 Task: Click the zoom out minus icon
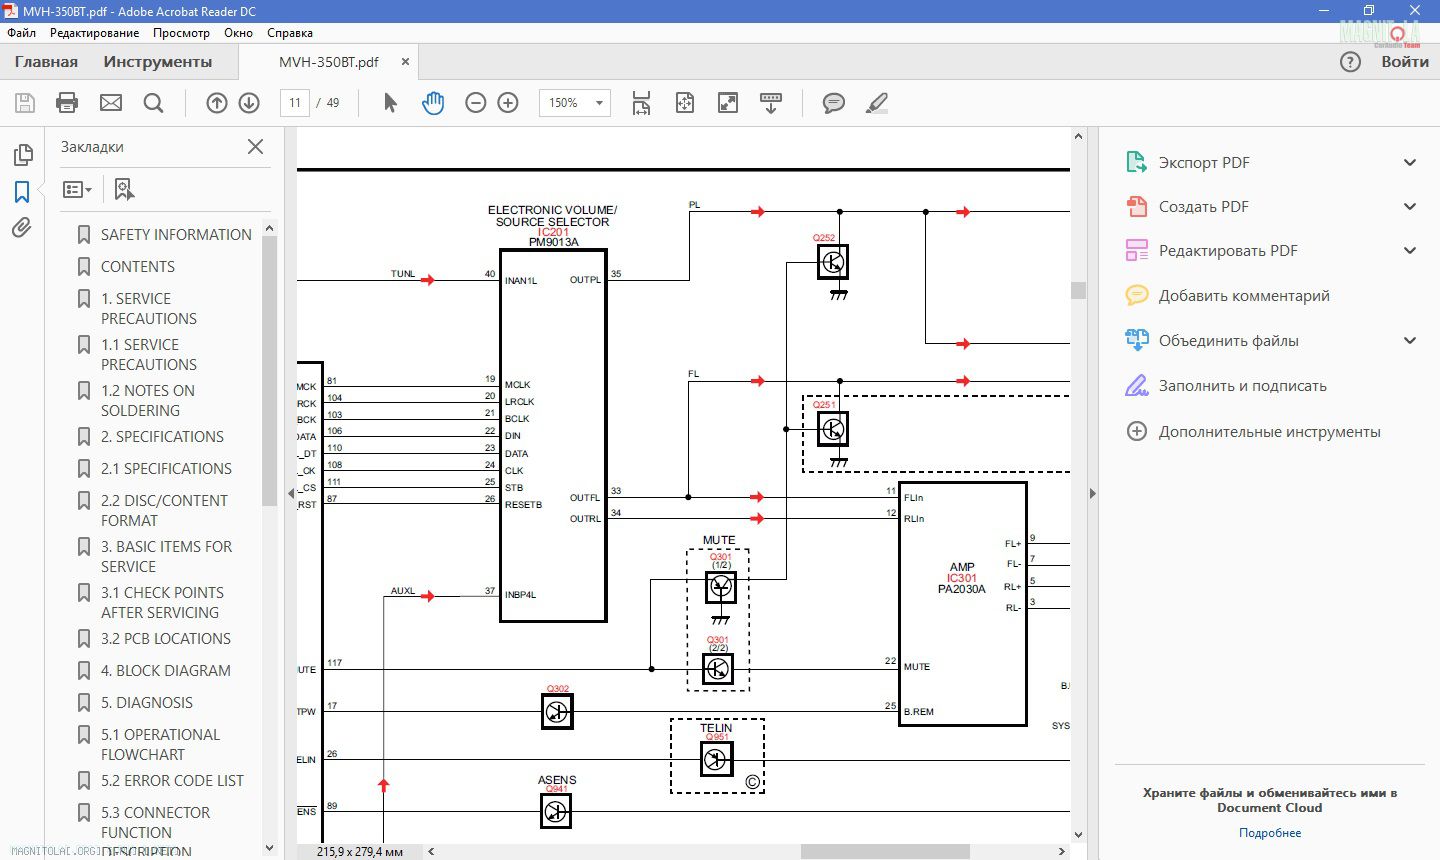[x=476, y=103]
